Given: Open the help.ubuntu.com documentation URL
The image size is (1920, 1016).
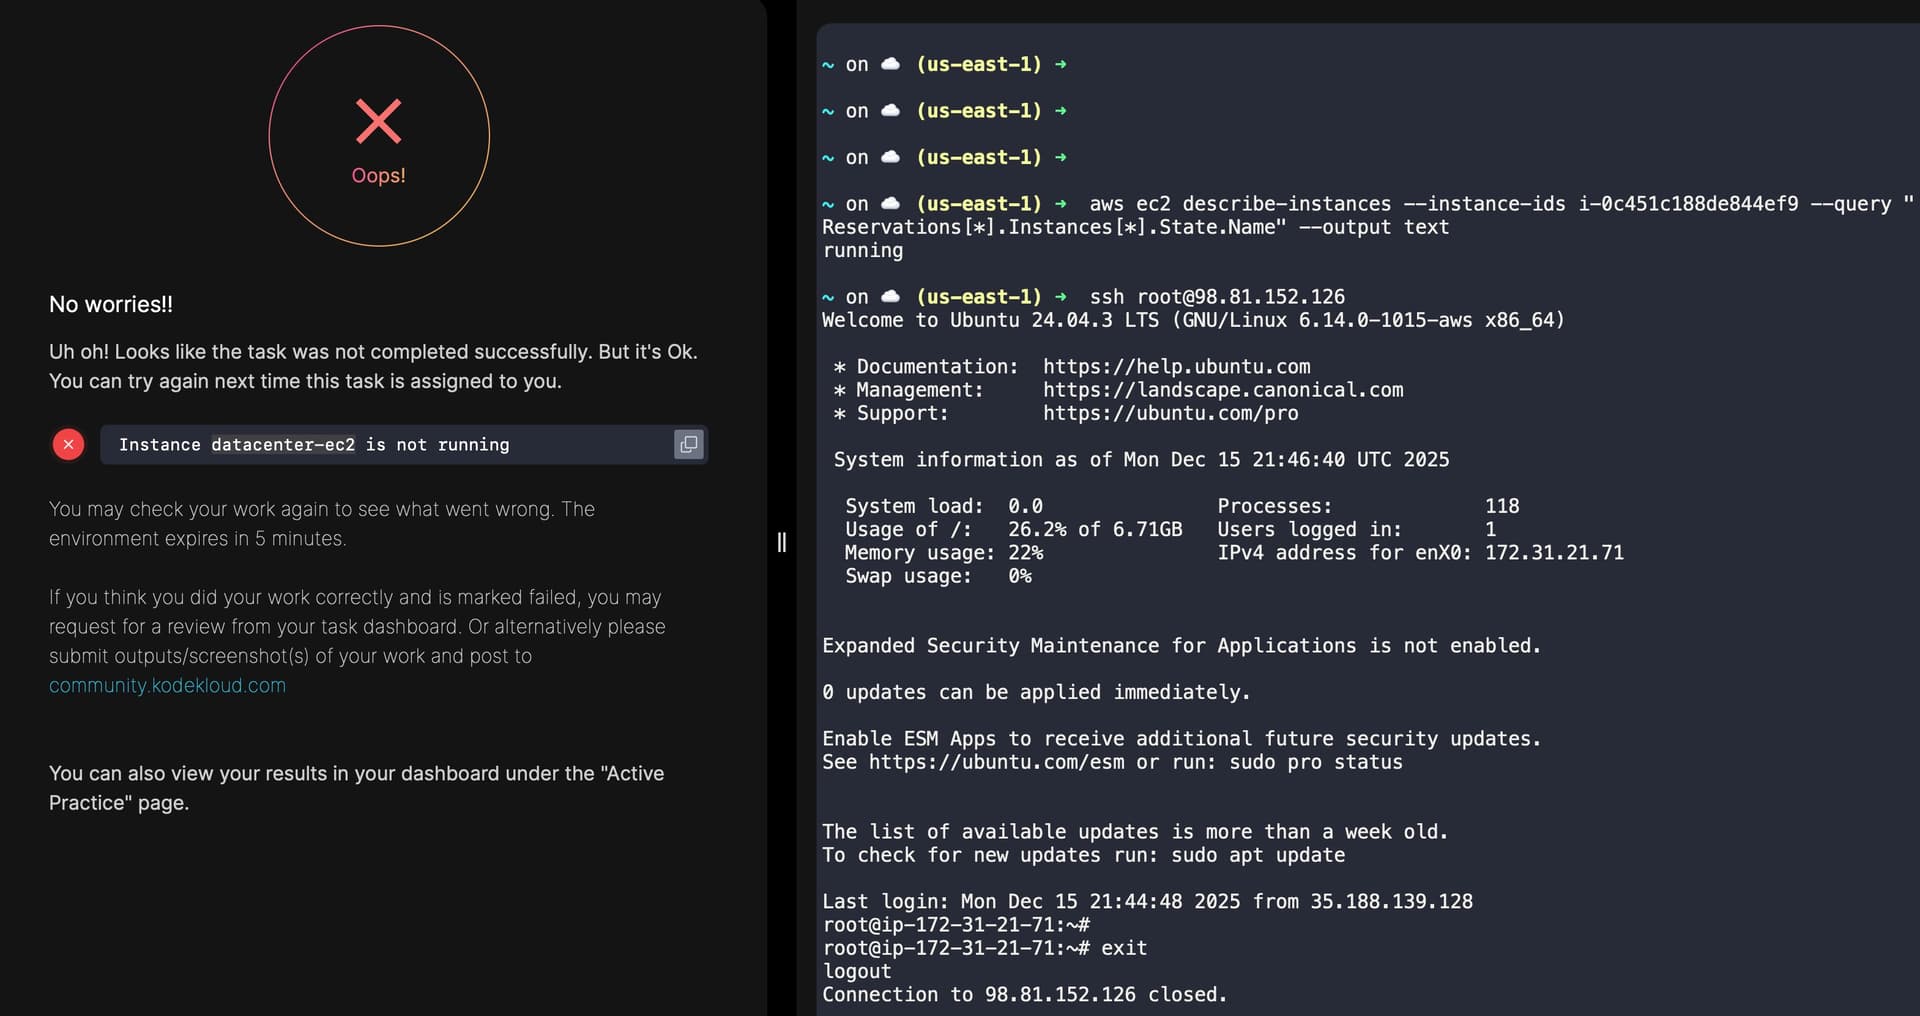Looking at the screenshot, I should (1176, 367).
